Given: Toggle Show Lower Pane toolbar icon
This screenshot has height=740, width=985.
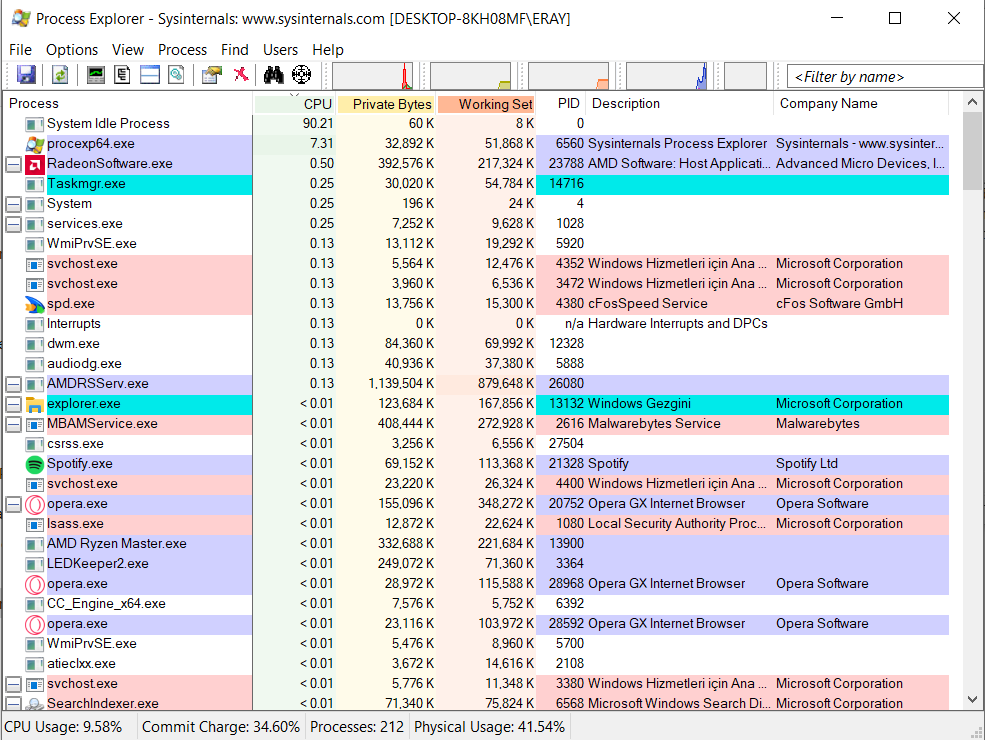Looking at the screenshot, I should (x=150, y=75).
